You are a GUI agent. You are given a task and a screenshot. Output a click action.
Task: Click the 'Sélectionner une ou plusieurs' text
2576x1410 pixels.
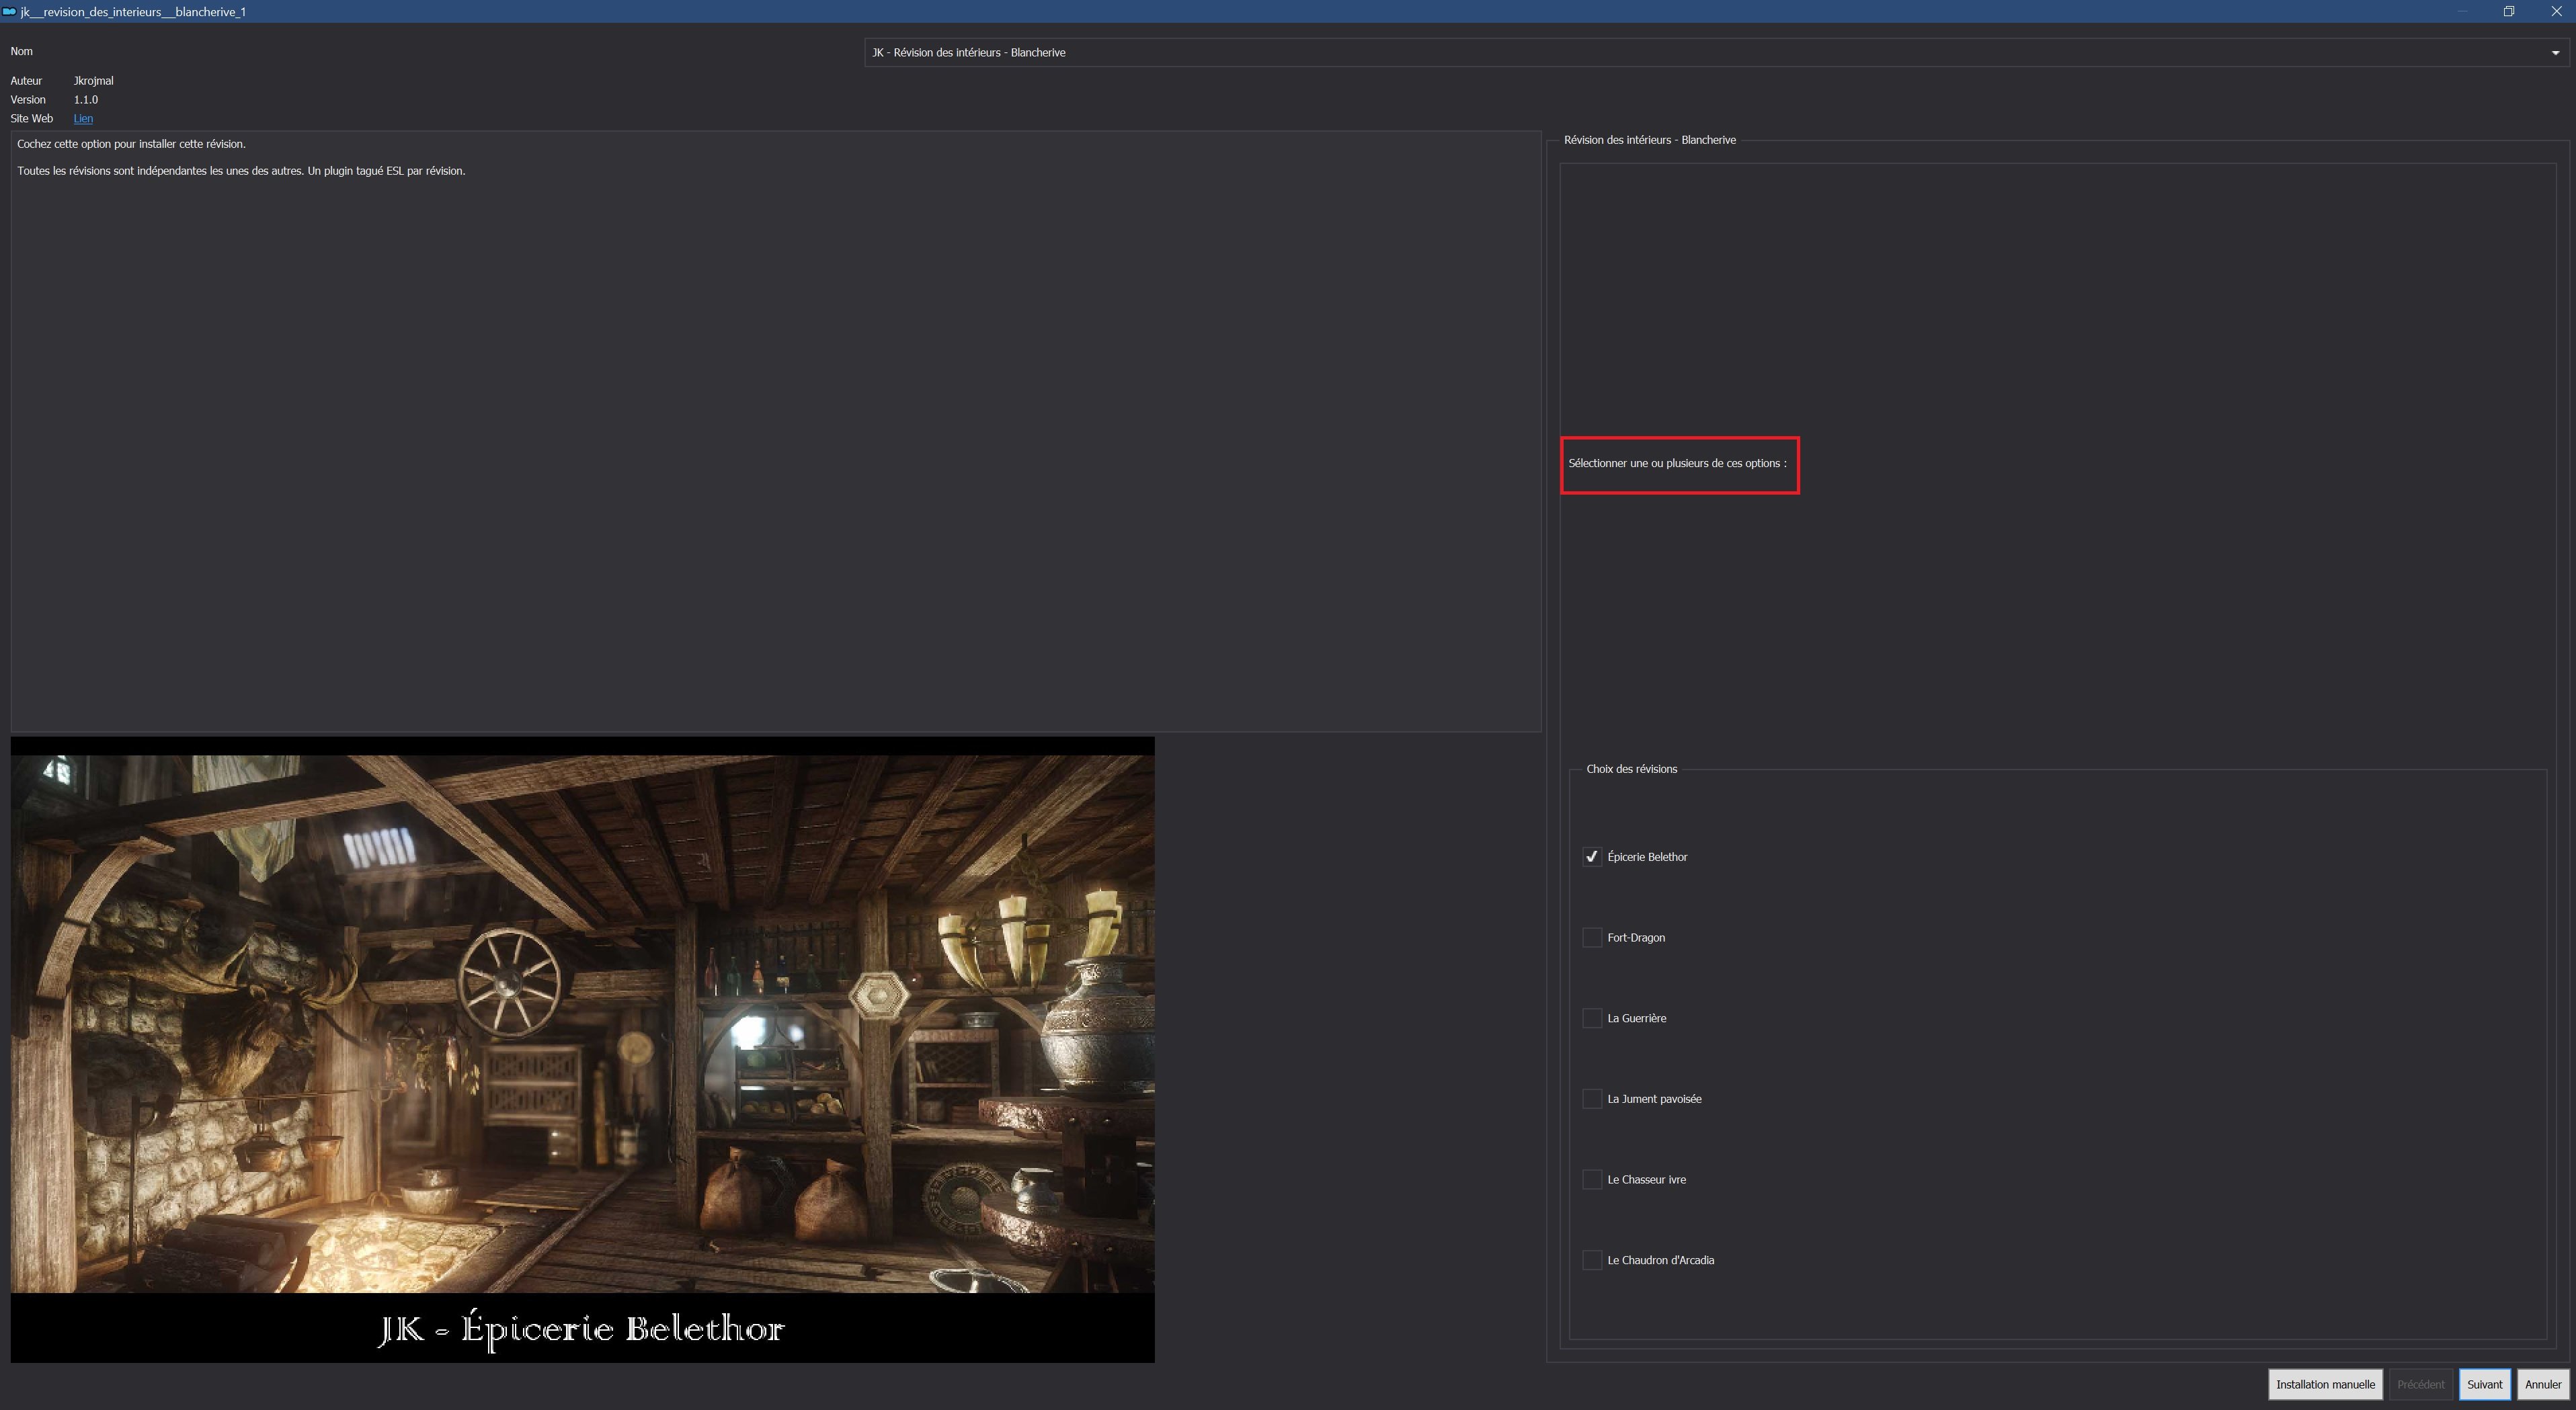pos(1677,463)
